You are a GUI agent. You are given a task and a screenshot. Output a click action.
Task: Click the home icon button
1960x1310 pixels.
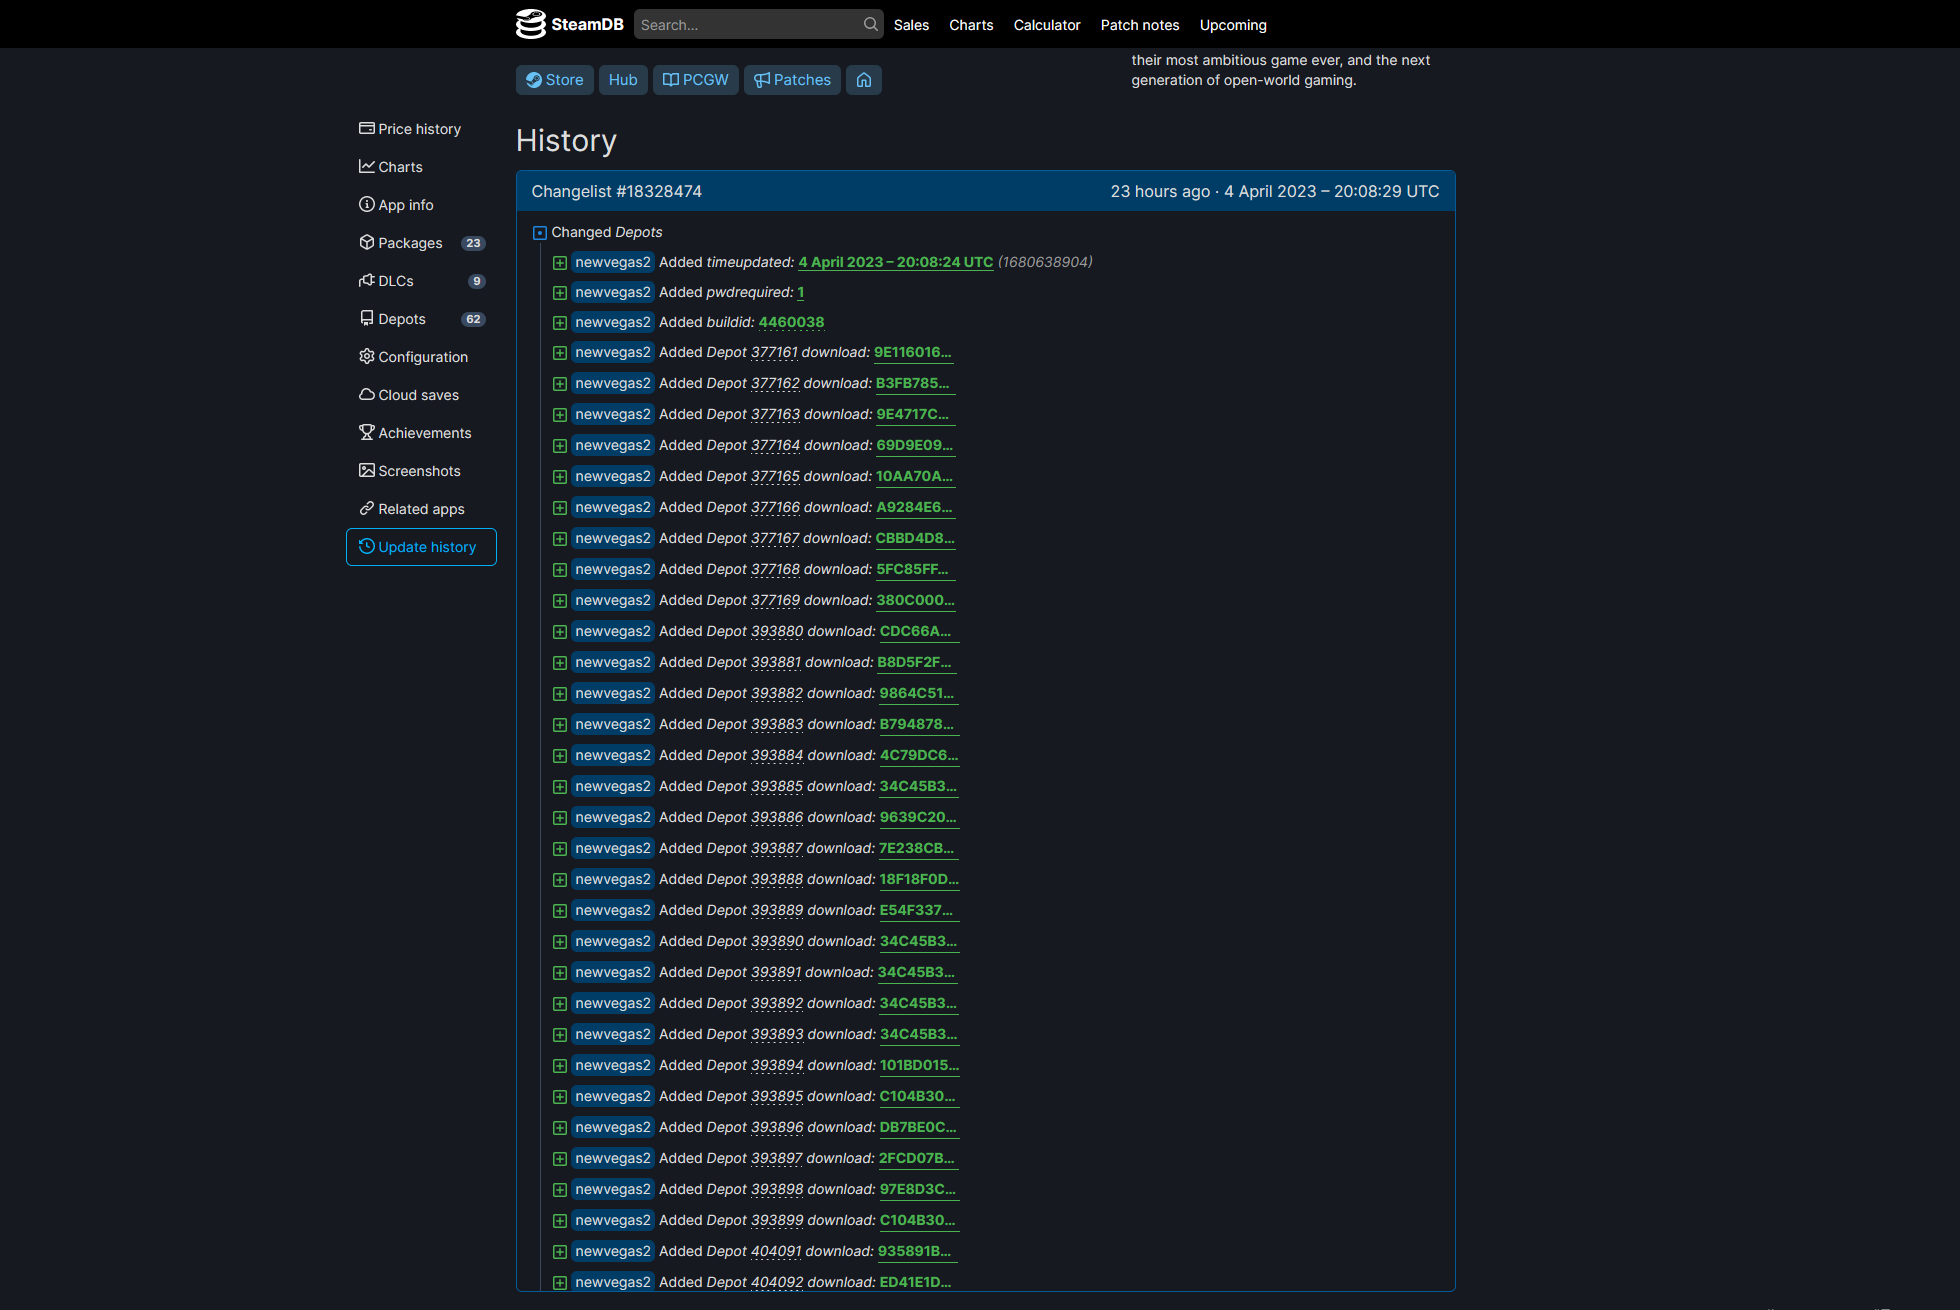click(x=864, y=80)
